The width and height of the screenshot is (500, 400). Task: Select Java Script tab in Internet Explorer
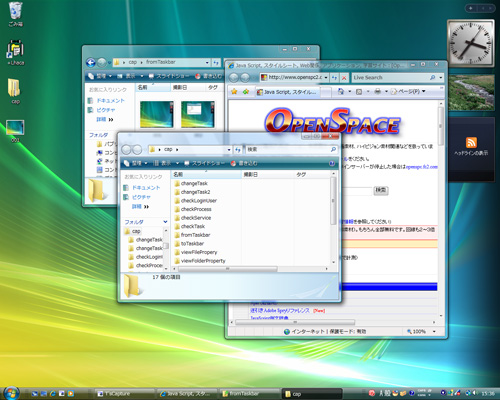[x=287, y=92]
